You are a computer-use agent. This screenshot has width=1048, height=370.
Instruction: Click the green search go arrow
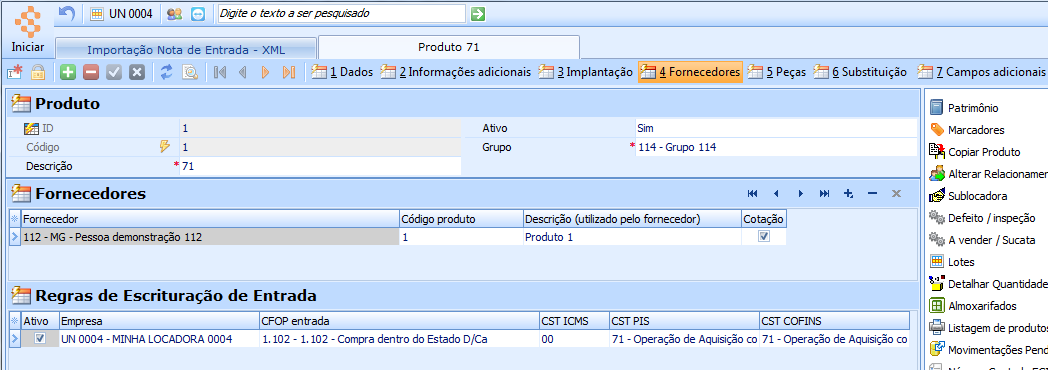[x=478, y=13]
